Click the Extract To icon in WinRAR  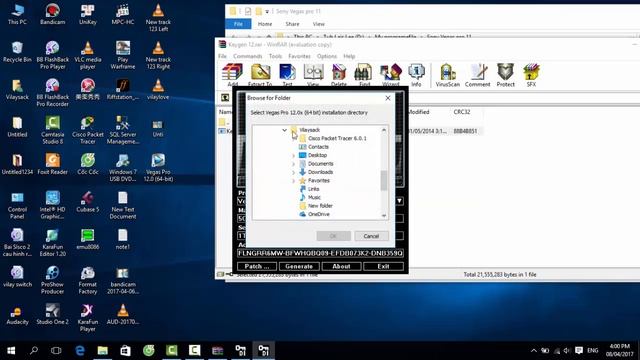coord(260,75)
